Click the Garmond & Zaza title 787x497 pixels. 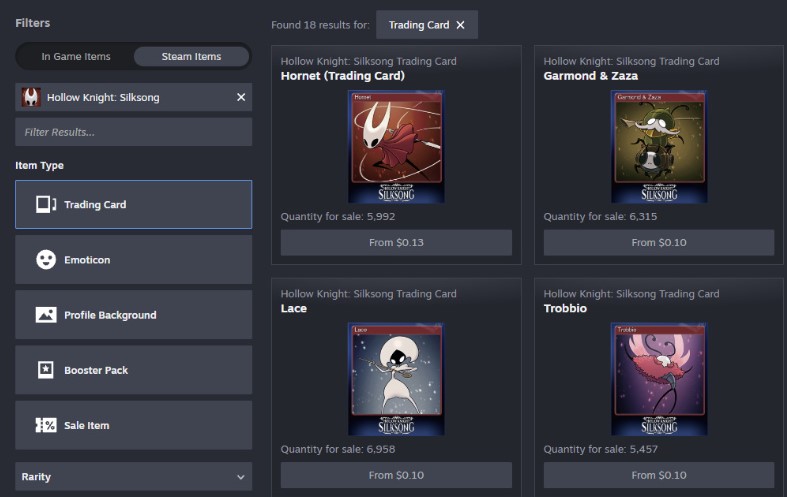[591, 76]
